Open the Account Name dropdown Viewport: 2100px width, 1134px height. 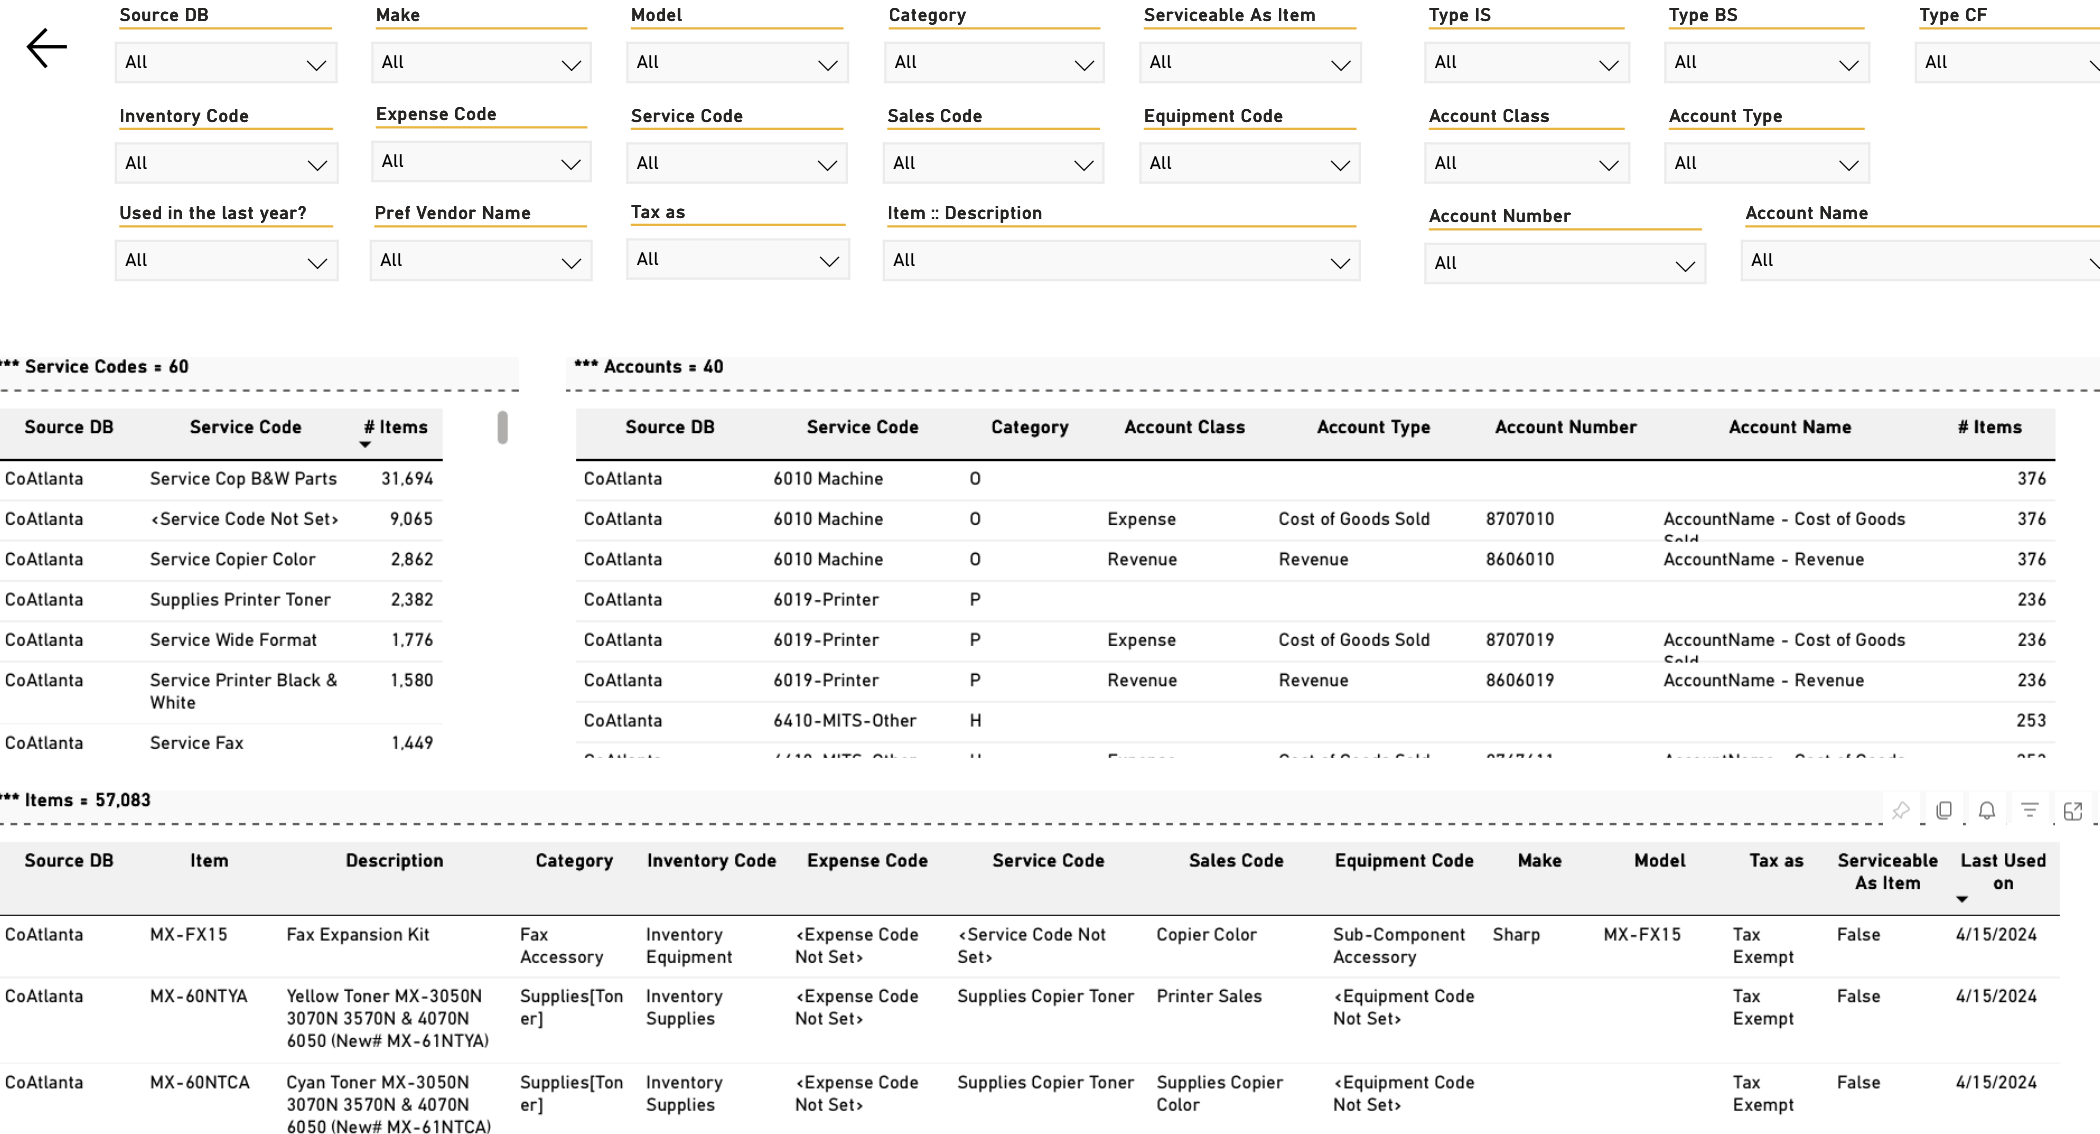coord(1920,261)
